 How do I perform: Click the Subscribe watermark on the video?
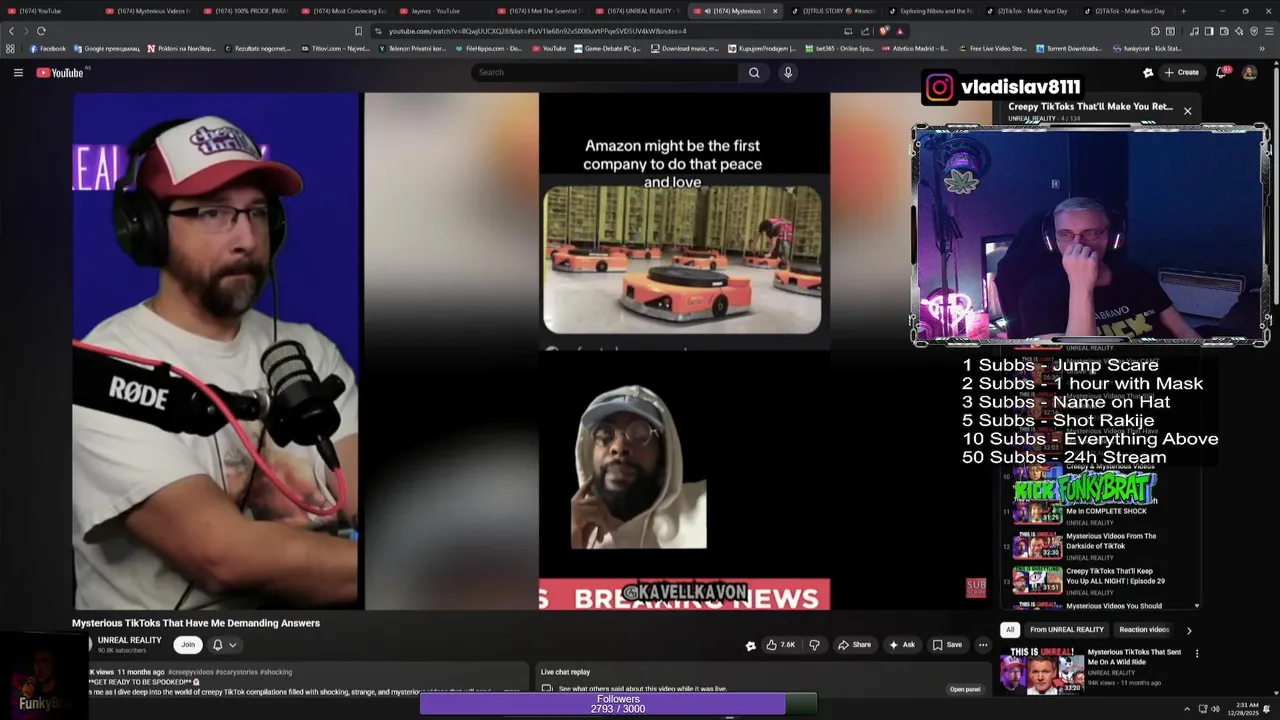[976, 588]
